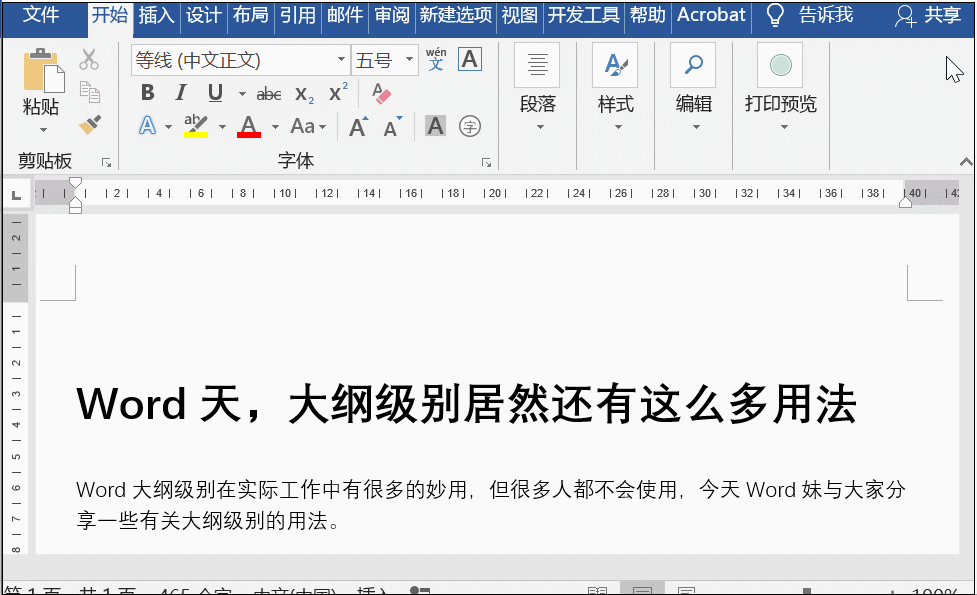The image size is (977, 595).
Task: Switch to the 布局 Layout tab
Action: (250, 15)
